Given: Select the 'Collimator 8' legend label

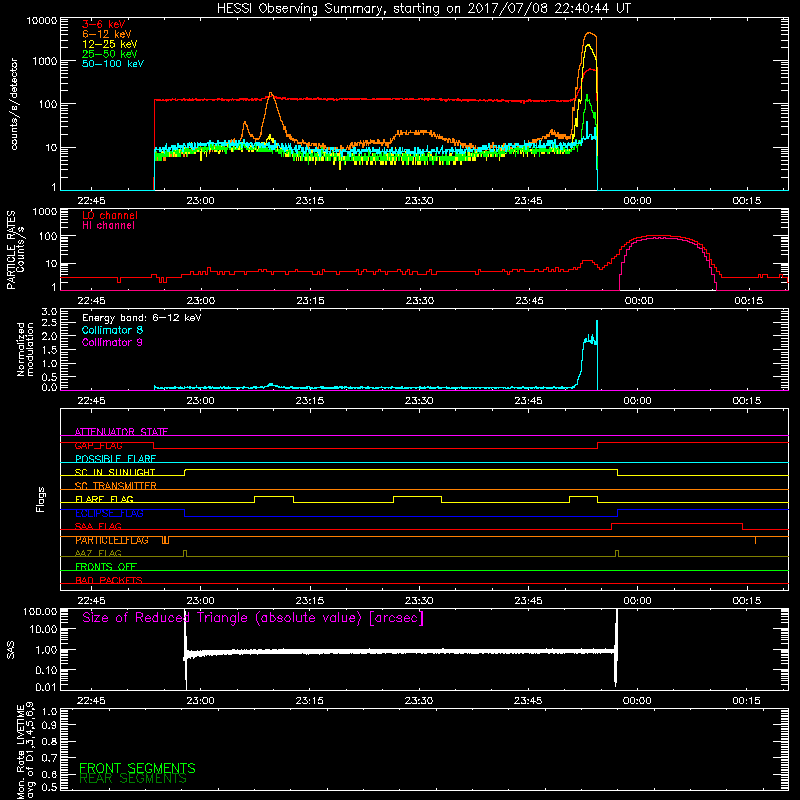Looking at the screenshot, I should (x=112, y=330).
